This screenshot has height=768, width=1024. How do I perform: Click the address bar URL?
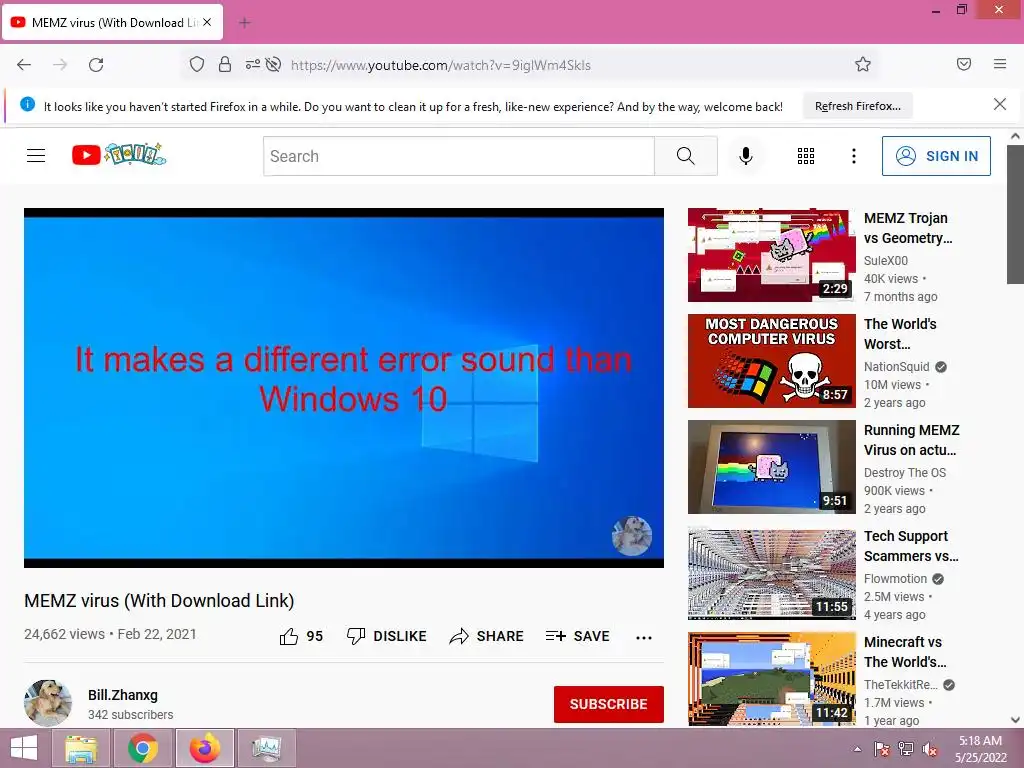pos(441,65)
